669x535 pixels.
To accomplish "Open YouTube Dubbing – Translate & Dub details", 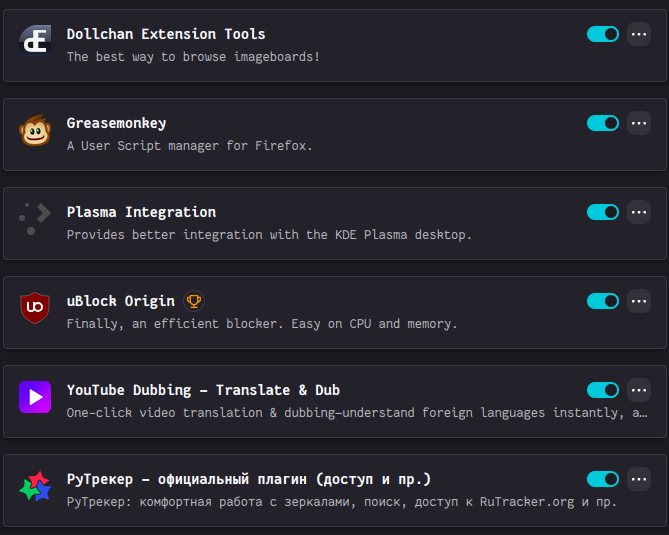I will pos(203,390).
